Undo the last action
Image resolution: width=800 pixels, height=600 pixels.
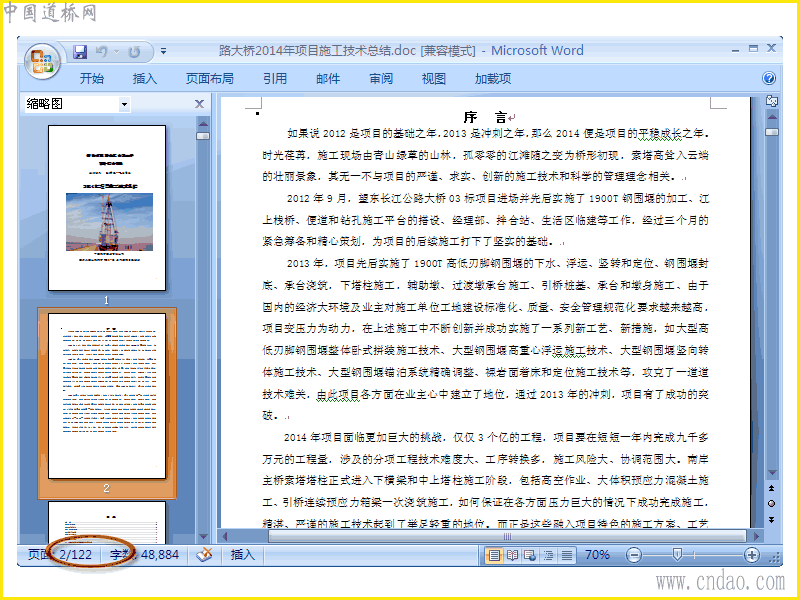[102, 52]
